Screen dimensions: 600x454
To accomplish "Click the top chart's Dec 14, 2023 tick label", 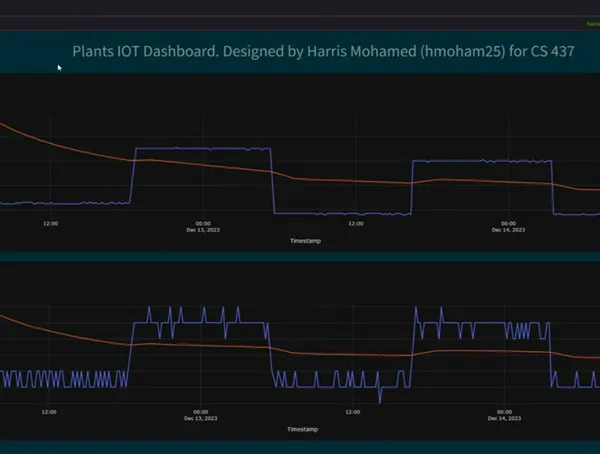I will coord(507,227).
